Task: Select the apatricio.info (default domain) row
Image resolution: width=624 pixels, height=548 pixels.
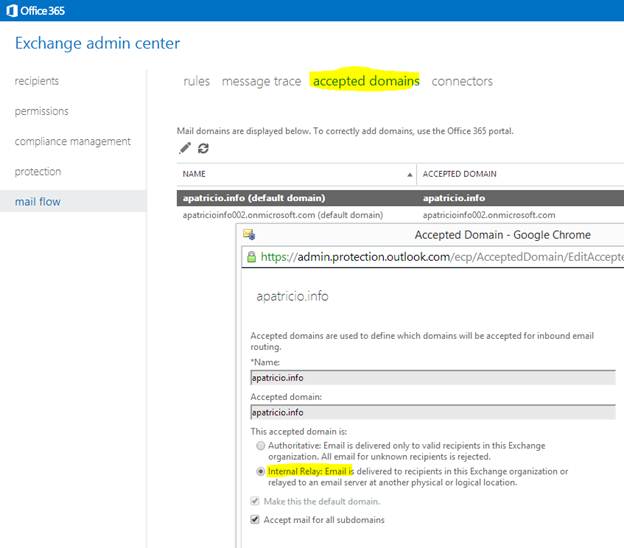Action: 400,198
